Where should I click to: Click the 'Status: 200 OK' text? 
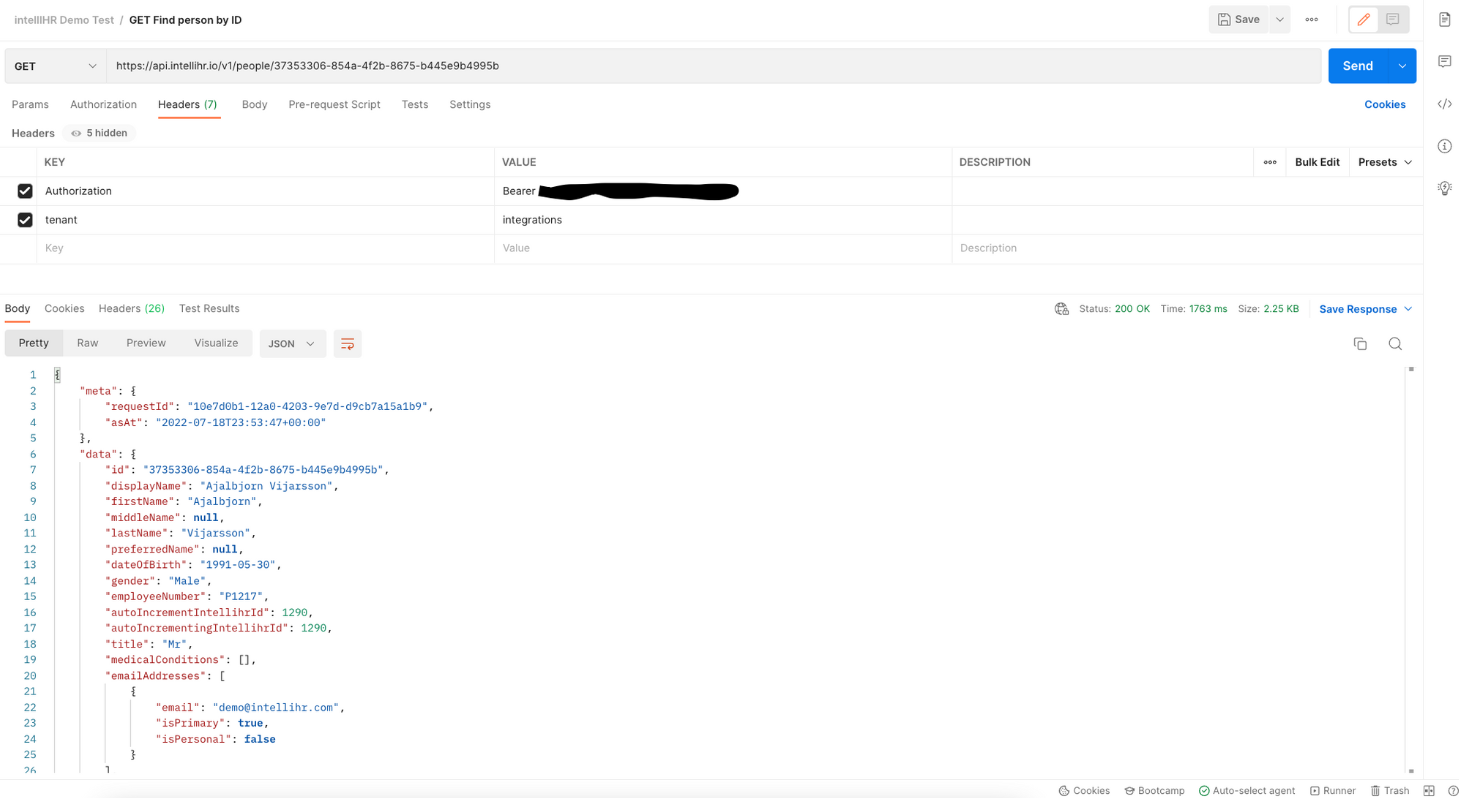coord(1114,309)
